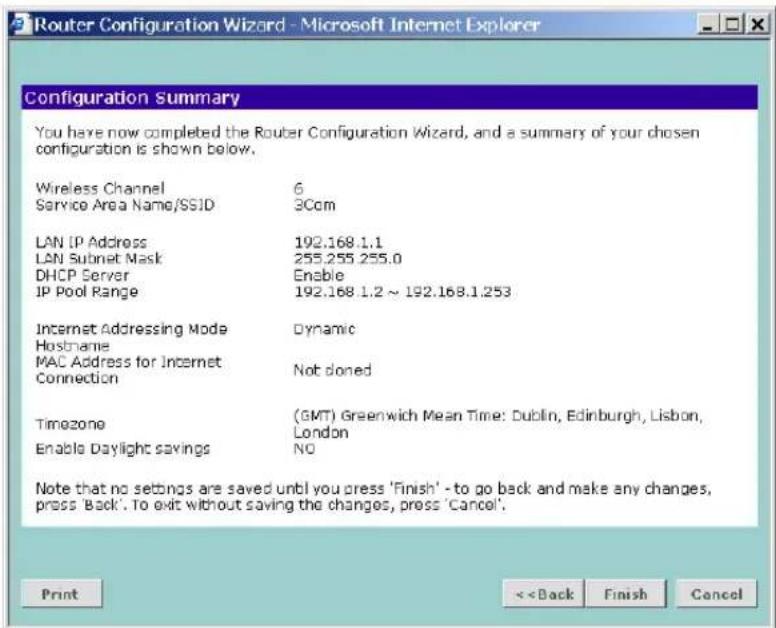Click the value Dynamic
This screenshot has width=776, height=628.
(x=324, y=329)
